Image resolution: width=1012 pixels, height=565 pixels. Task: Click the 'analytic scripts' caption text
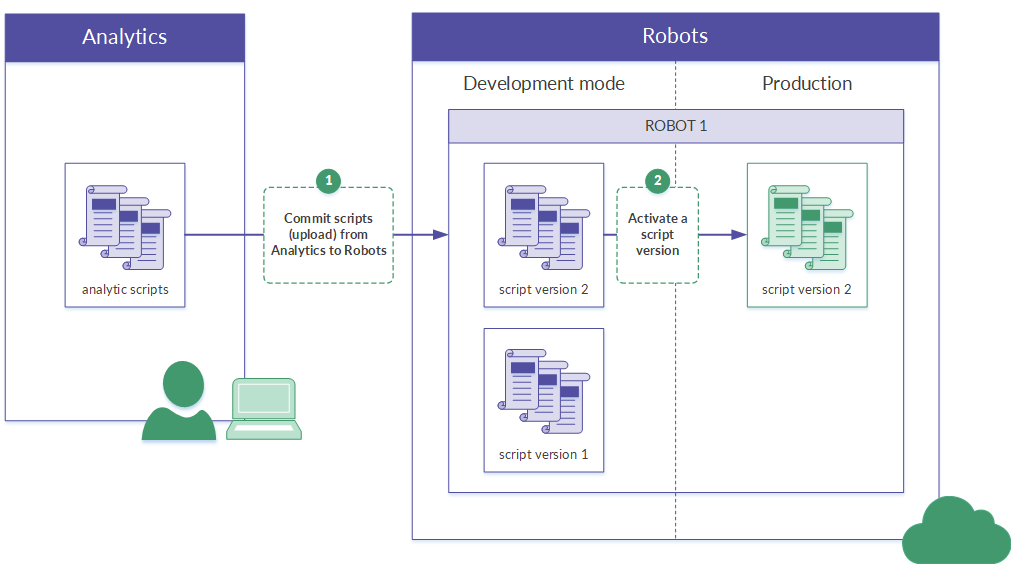(x=125, y=291)
